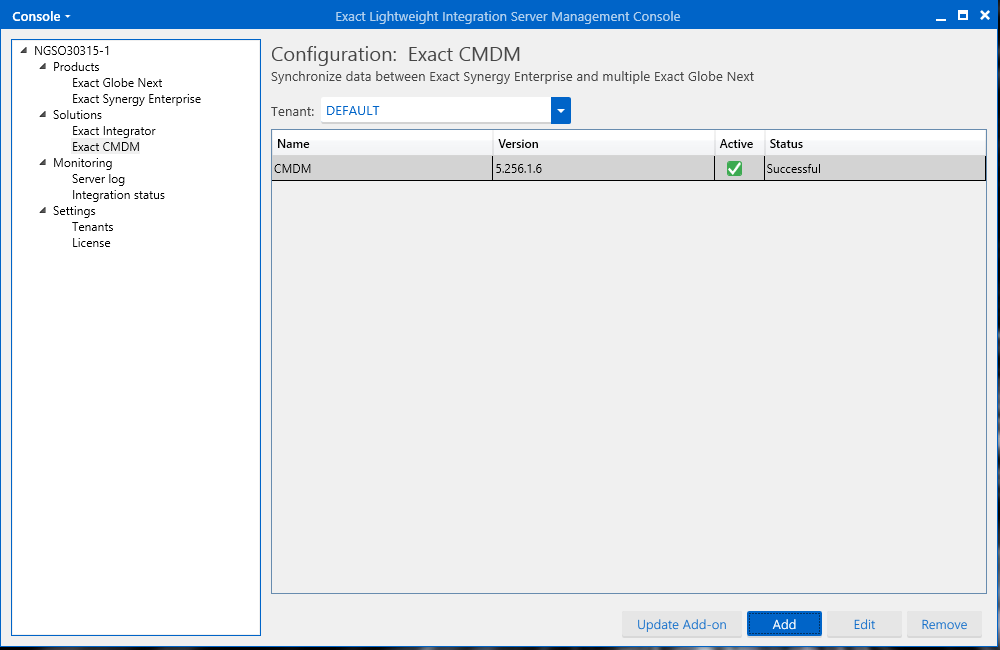Close the Management Console window
Screen dimensions: 1000x650
tap(985, 15)
